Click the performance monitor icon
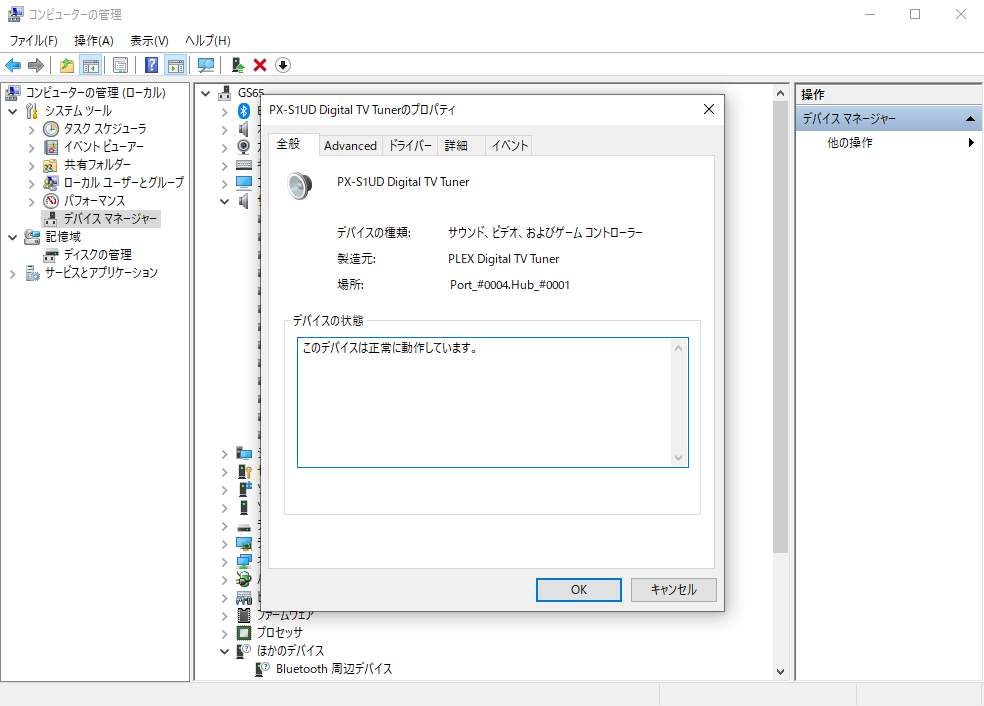Screen dimensions: 984x706 tap(51, 201)
